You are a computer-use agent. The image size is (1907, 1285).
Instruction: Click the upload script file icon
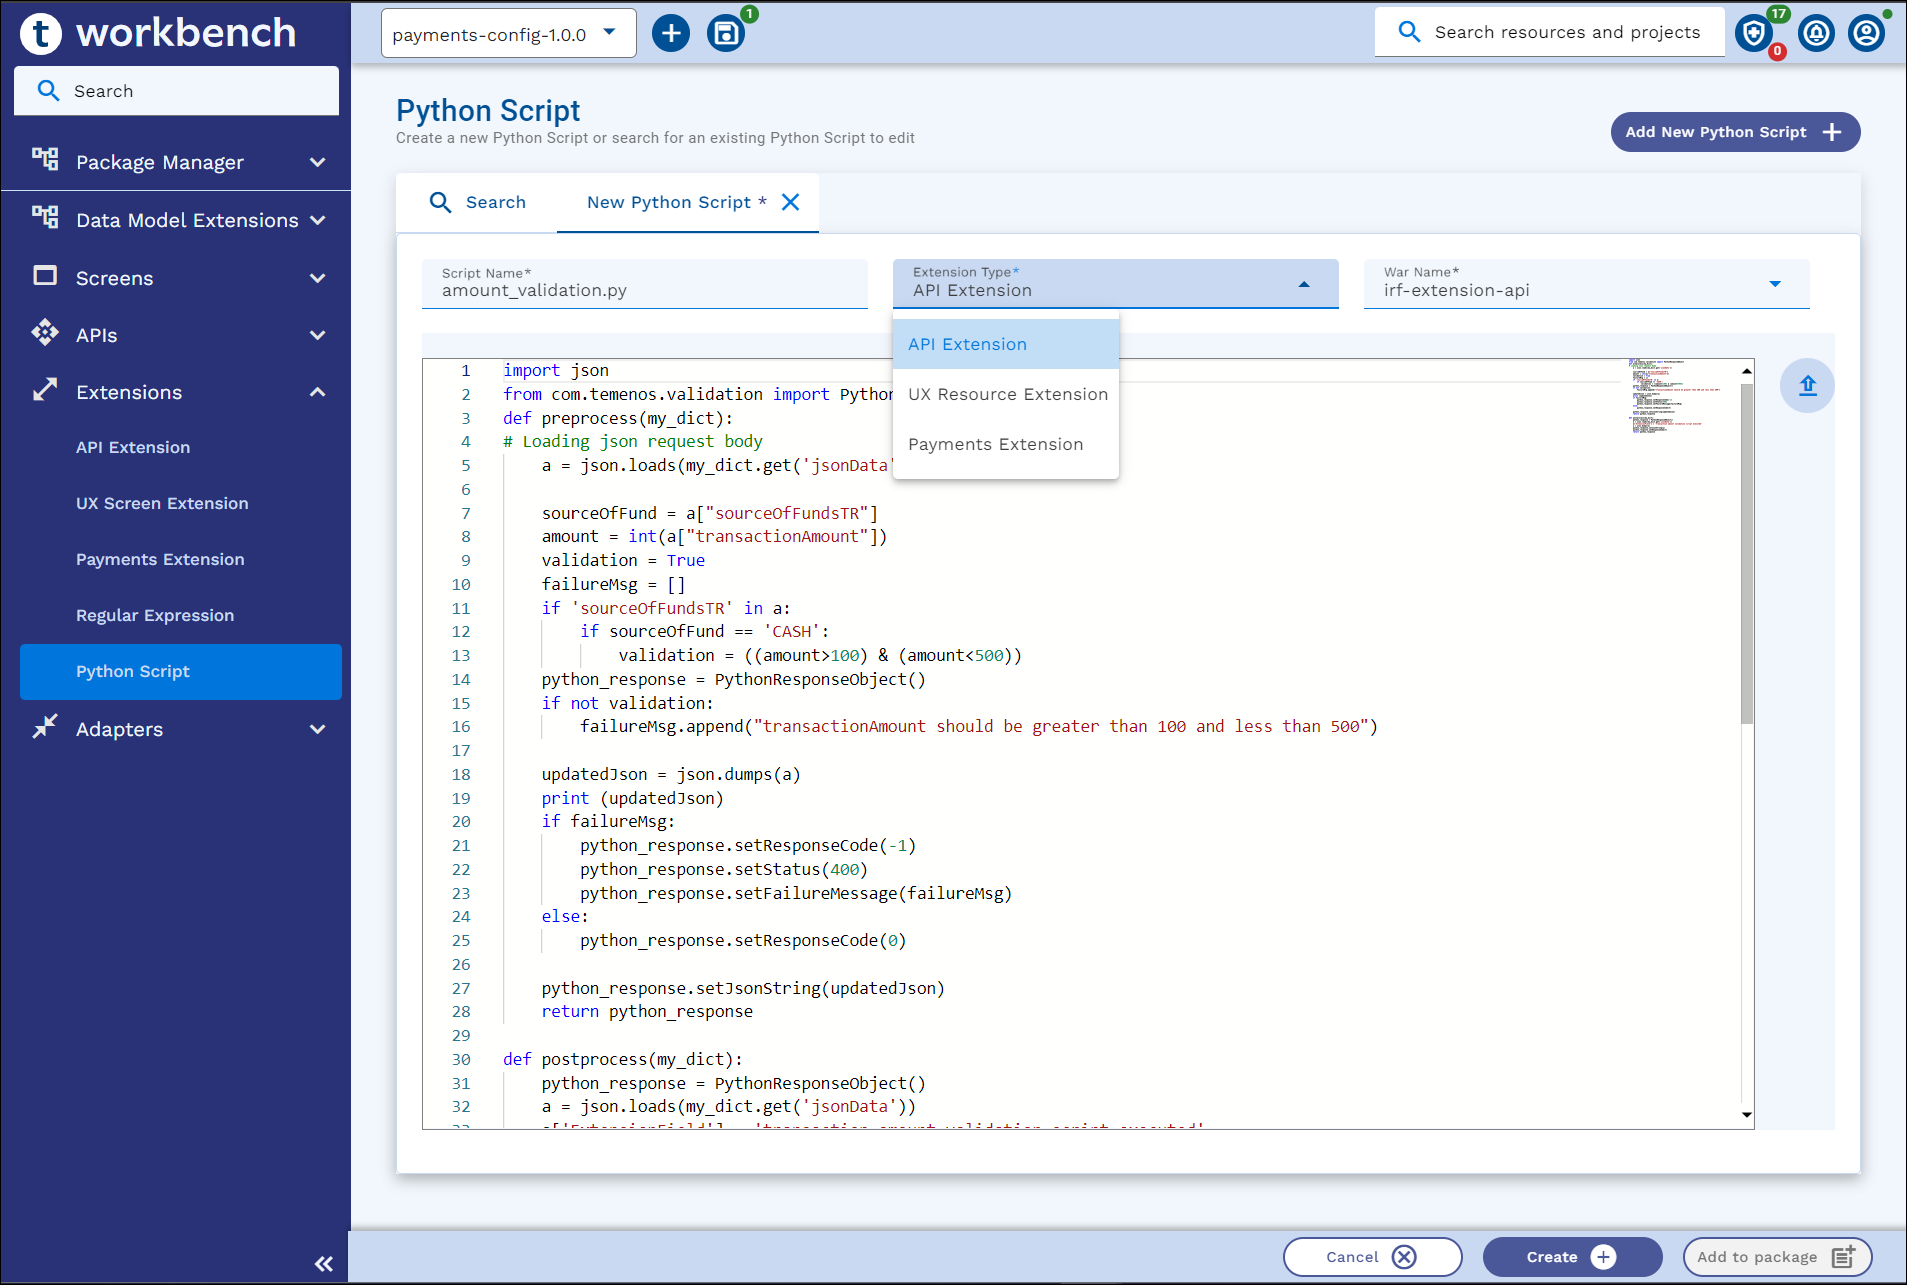[x=1807, y=386]
